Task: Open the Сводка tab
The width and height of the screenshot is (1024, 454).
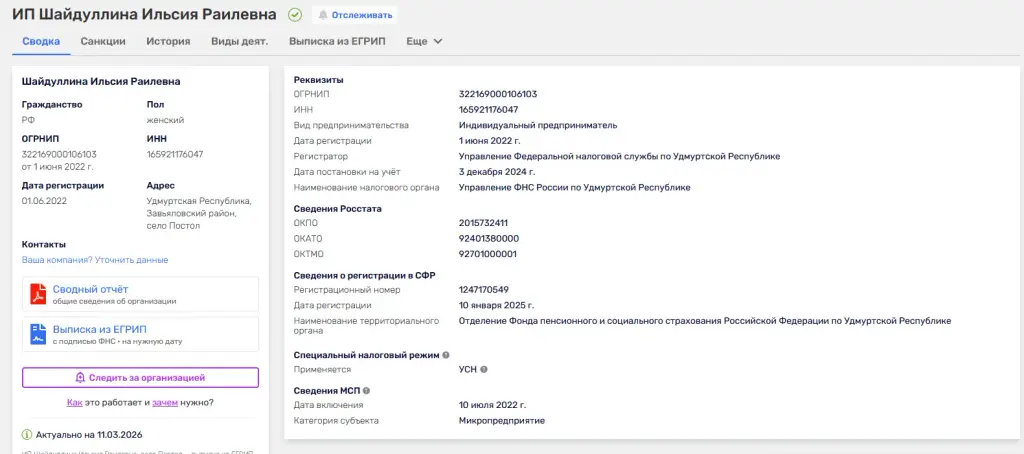Action: click(41, 41)
